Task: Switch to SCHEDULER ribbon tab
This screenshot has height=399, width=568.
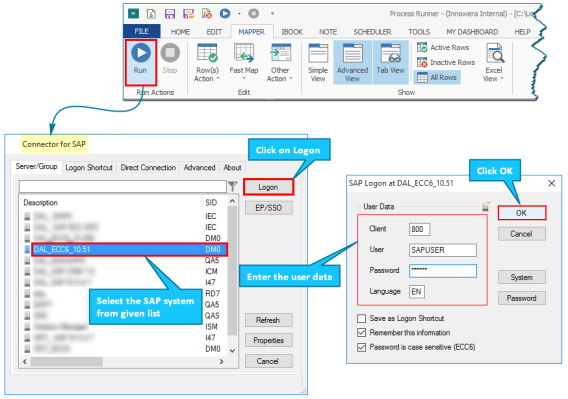Action: pos(372,32)
